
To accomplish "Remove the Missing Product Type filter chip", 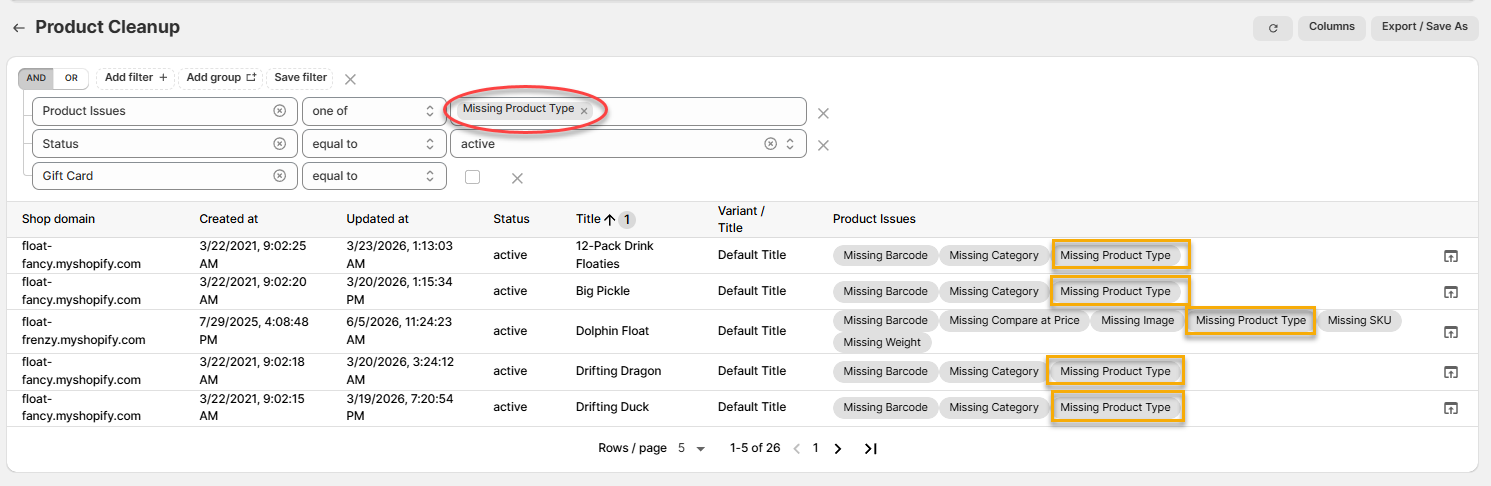I will (x=584, y=111).
